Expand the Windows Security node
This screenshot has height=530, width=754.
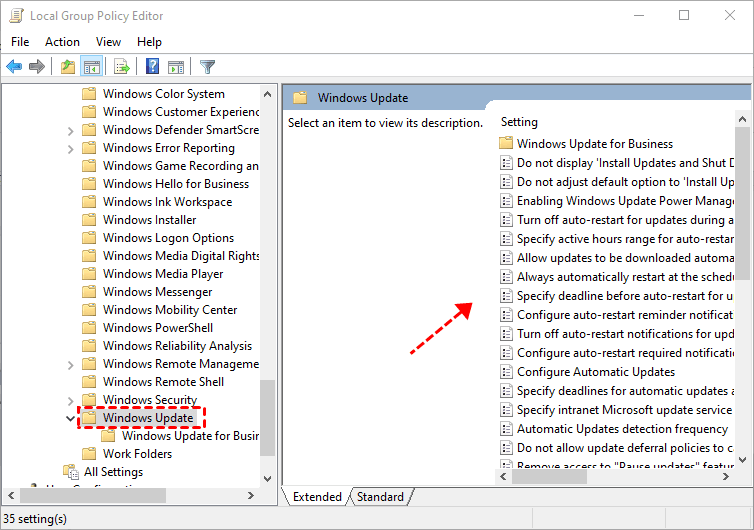click(x=71, y=401)
